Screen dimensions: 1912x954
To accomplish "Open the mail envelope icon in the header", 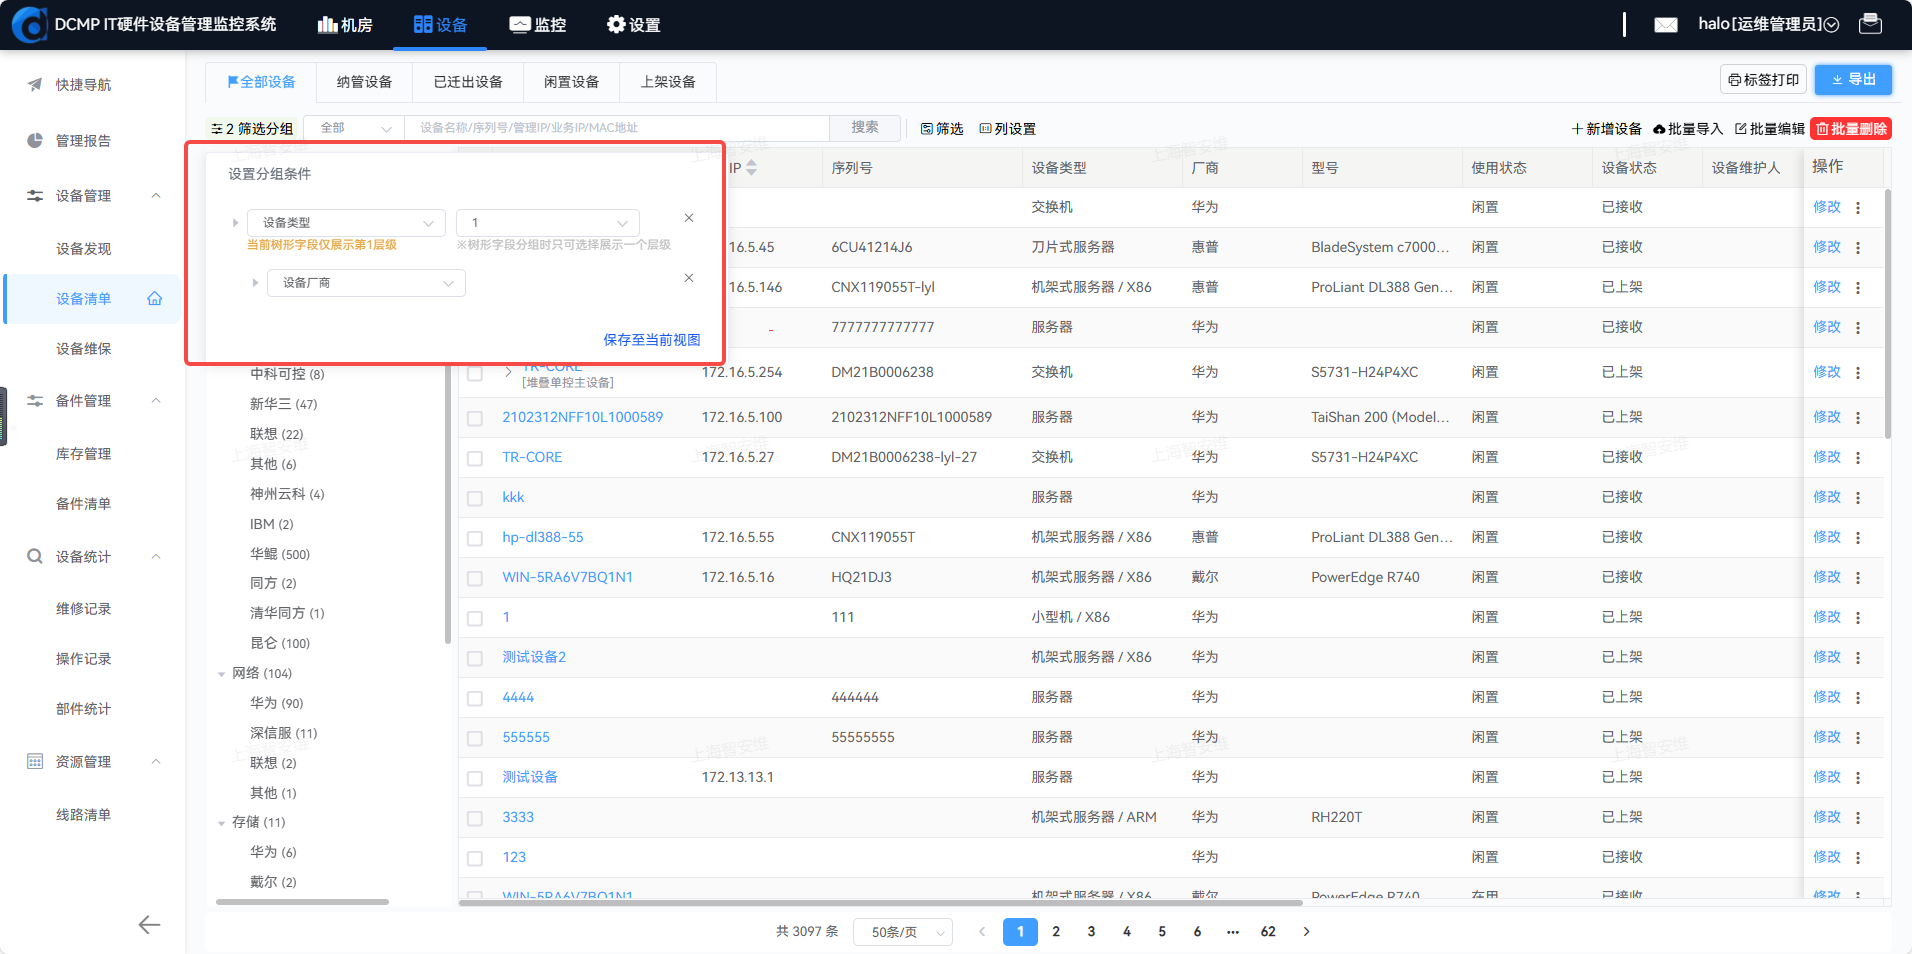I will (x=1666, y=25).
